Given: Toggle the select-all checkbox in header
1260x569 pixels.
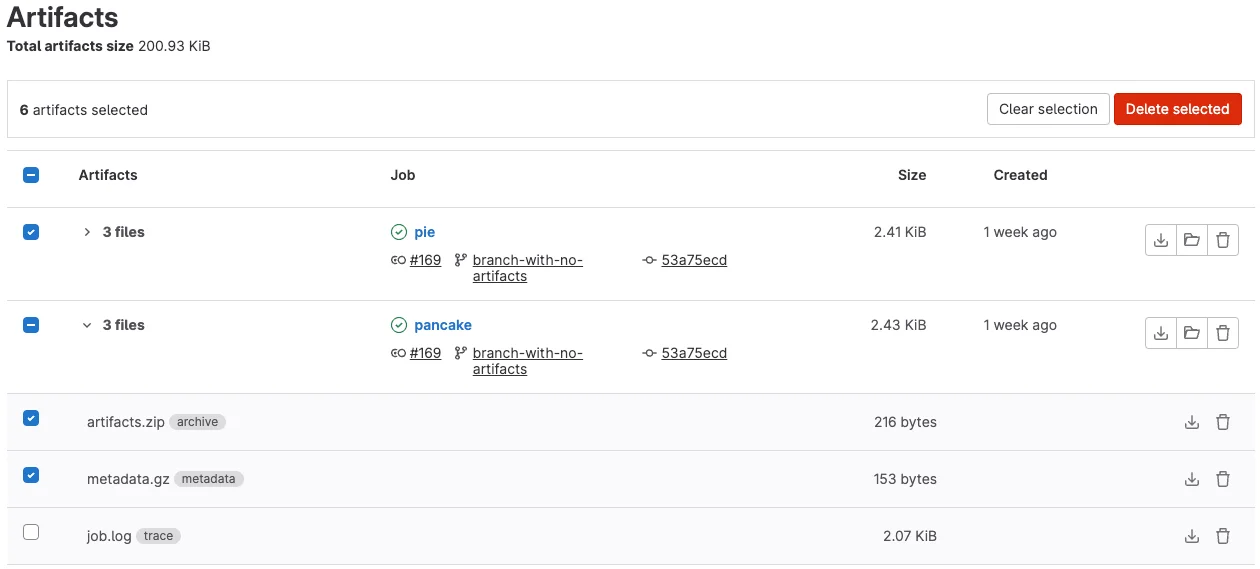Looking at the screenshot, I should (x=31, y=175).
